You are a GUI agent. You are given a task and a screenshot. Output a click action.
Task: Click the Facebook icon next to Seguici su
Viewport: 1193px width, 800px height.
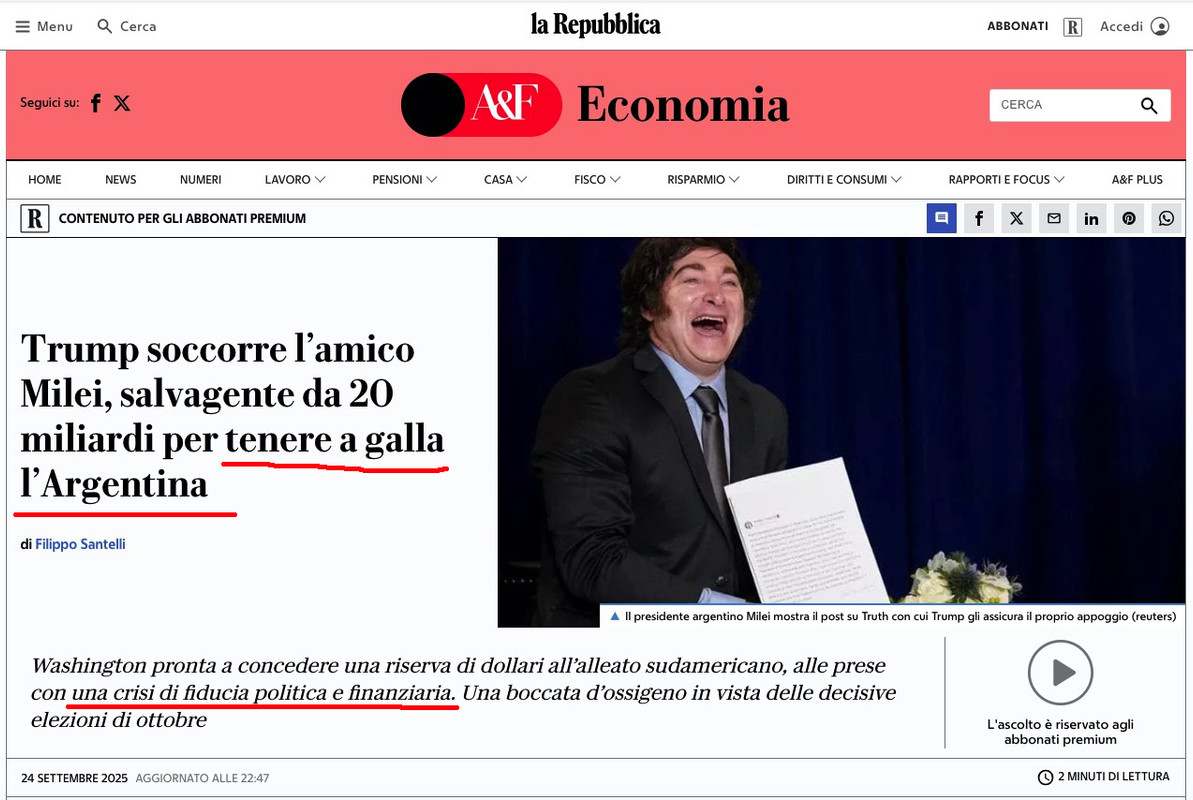(x=96, y=103)
